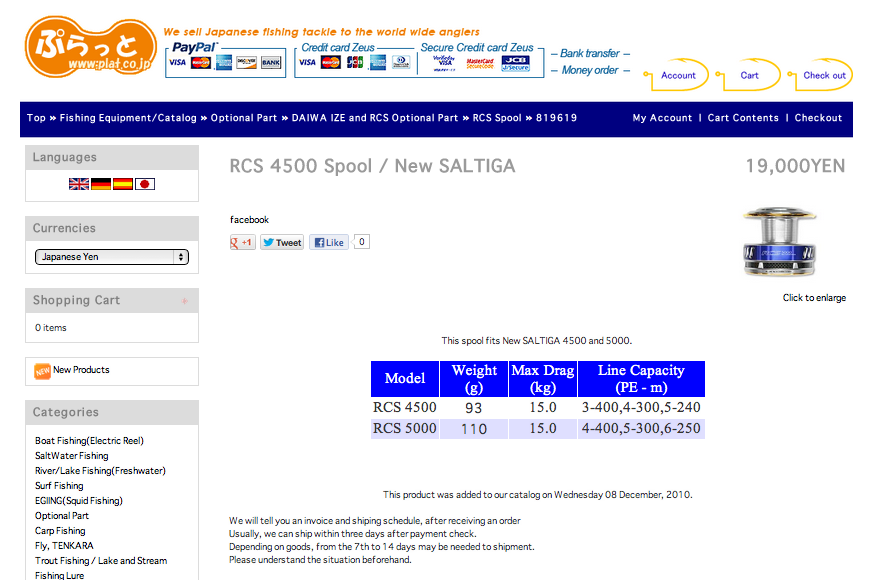
Task: Click the PayPal payment banner
Action: [x=226, y=59]
